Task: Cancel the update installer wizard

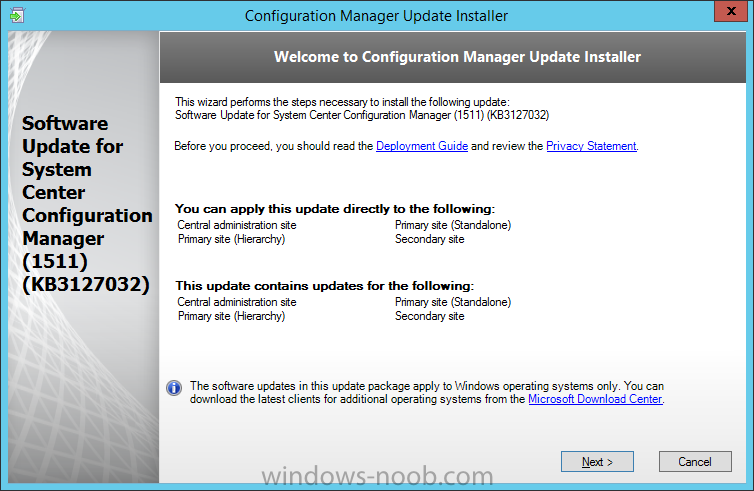Action: (695, 462)
